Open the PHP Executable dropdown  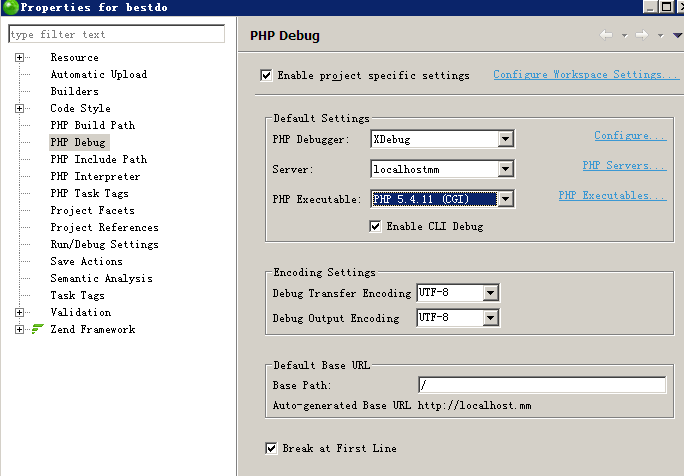505,199
